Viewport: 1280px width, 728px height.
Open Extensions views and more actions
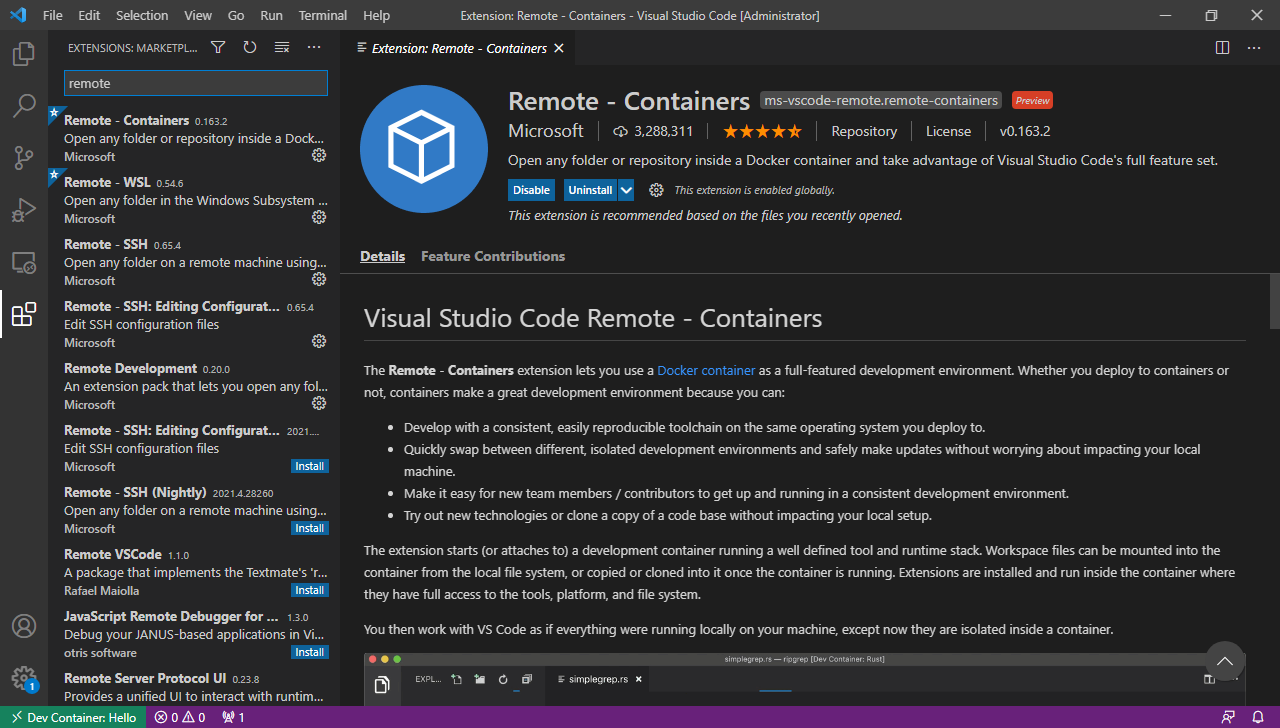point(314,48)
